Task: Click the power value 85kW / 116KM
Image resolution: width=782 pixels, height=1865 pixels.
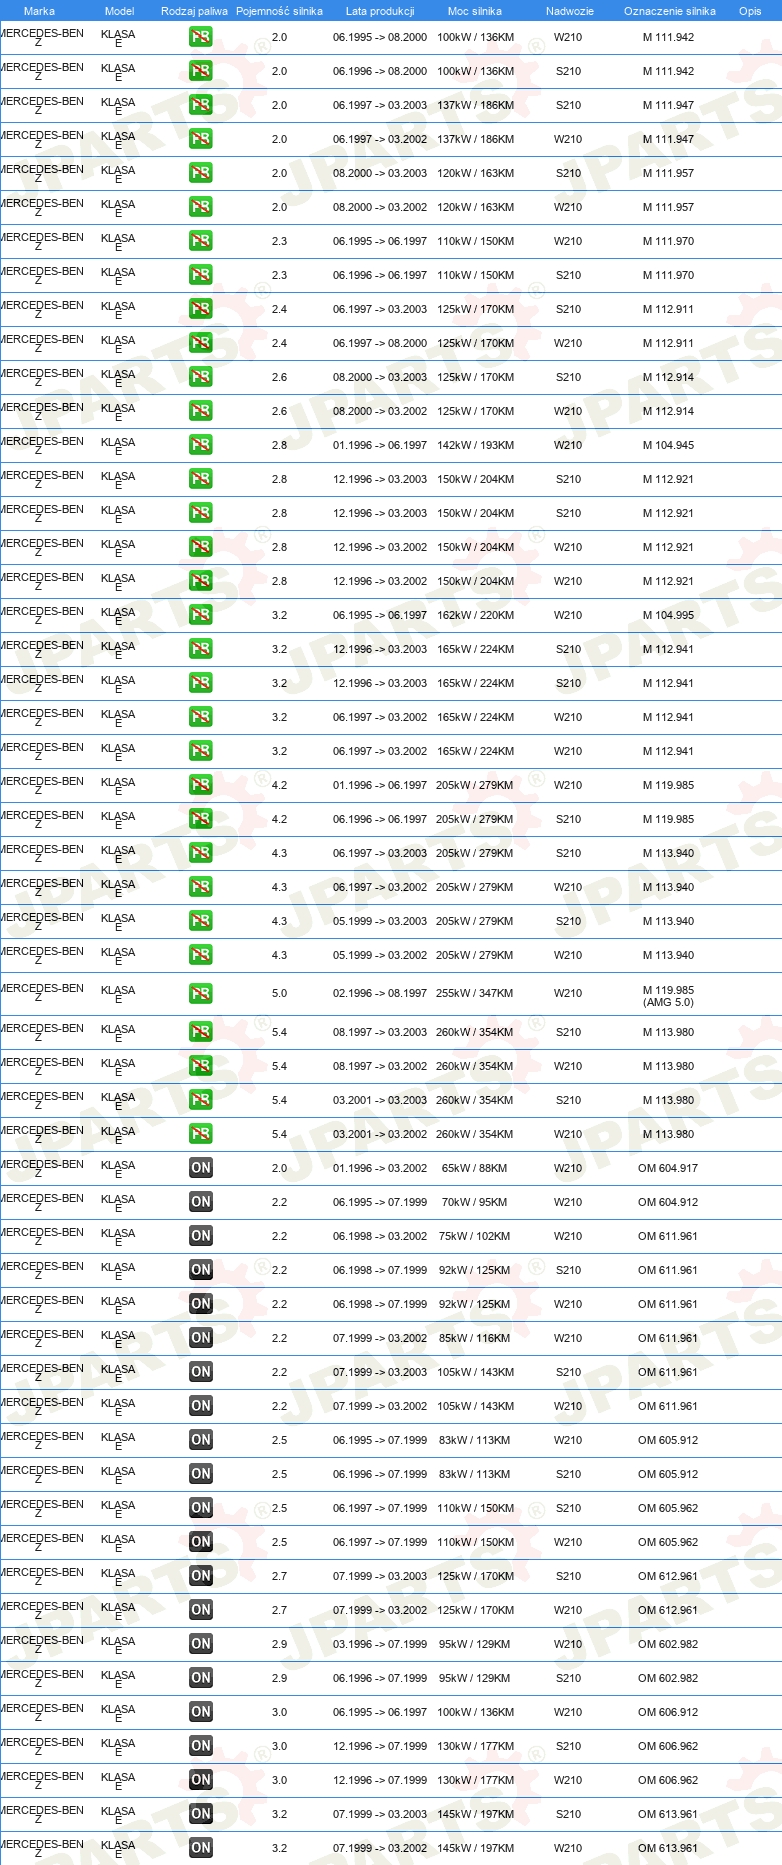Action: coord(475,1338)
